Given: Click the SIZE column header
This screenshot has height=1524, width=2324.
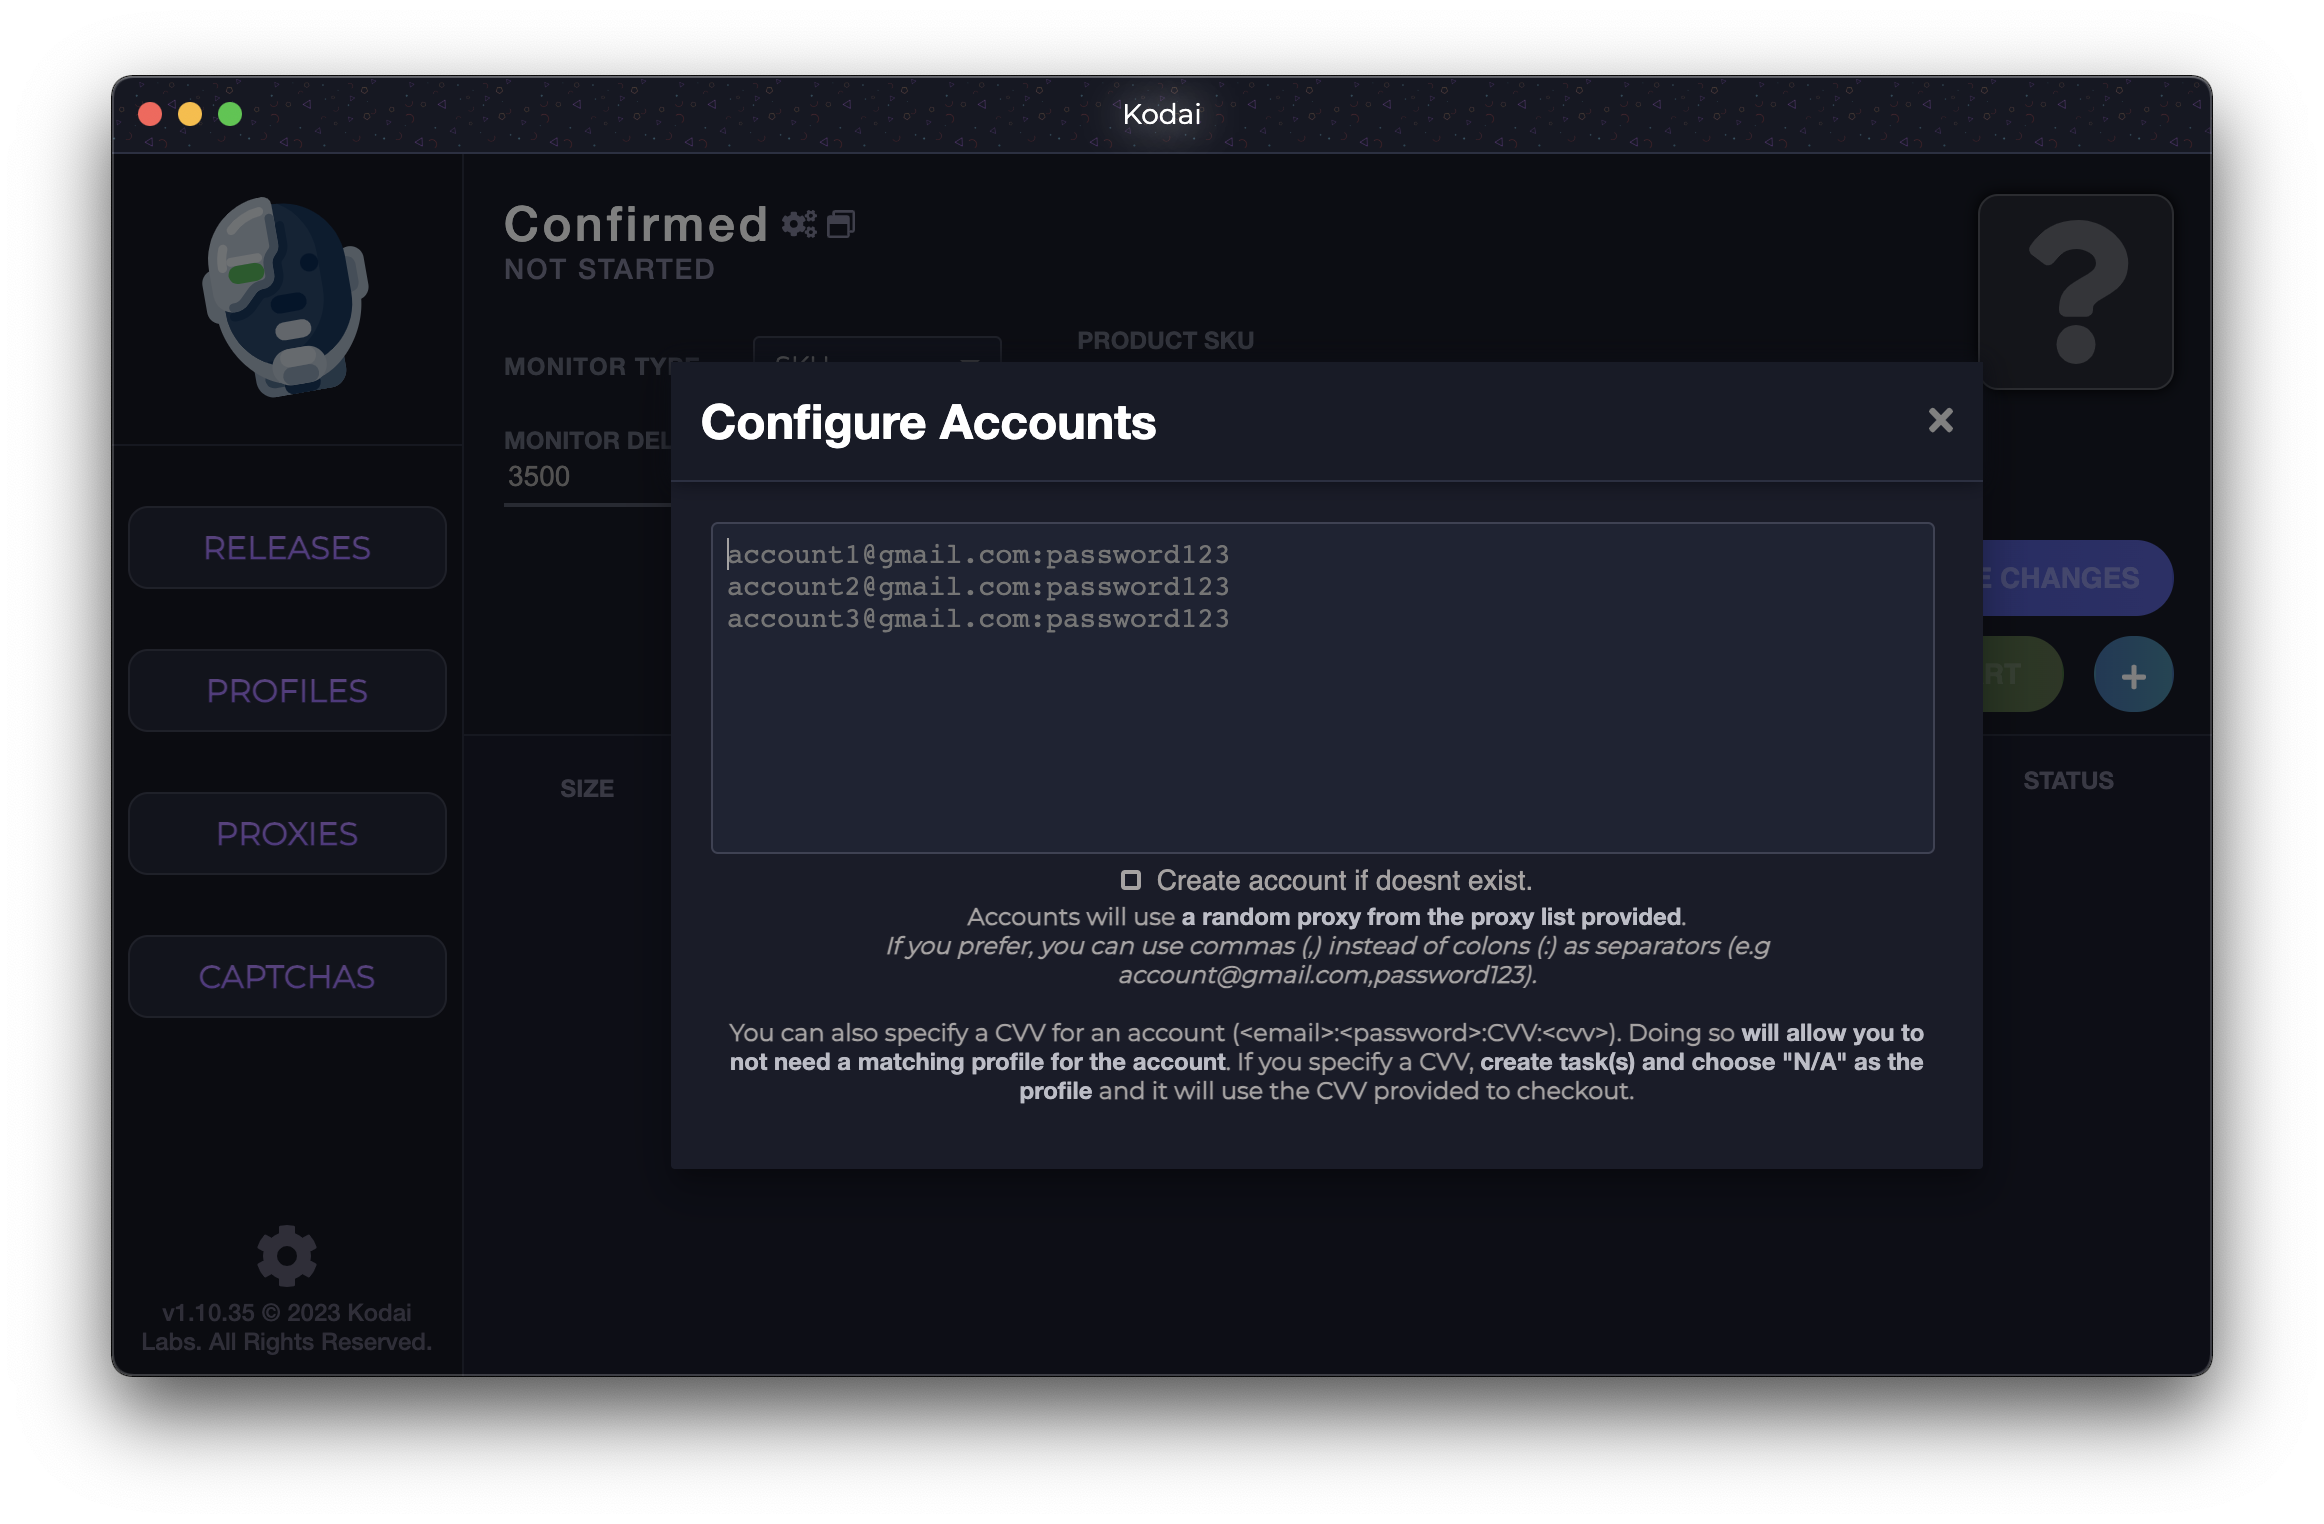Looking at the screenshot, I should coord(587,789).
